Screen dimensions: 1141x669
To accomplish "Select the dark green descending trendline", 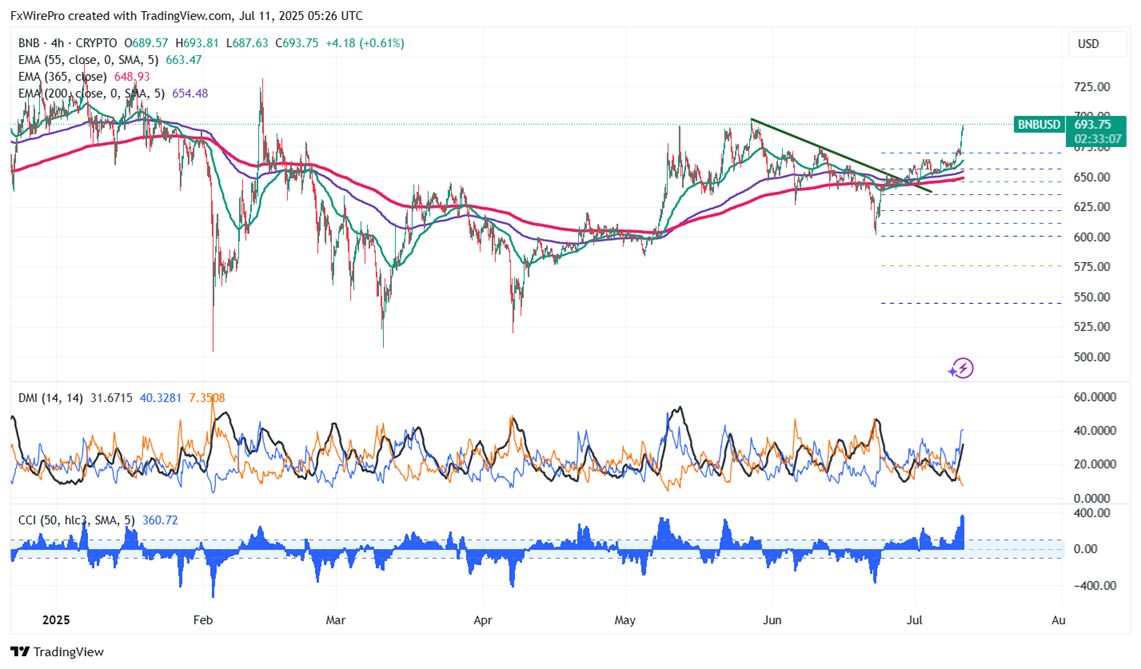I will [841, 156].
